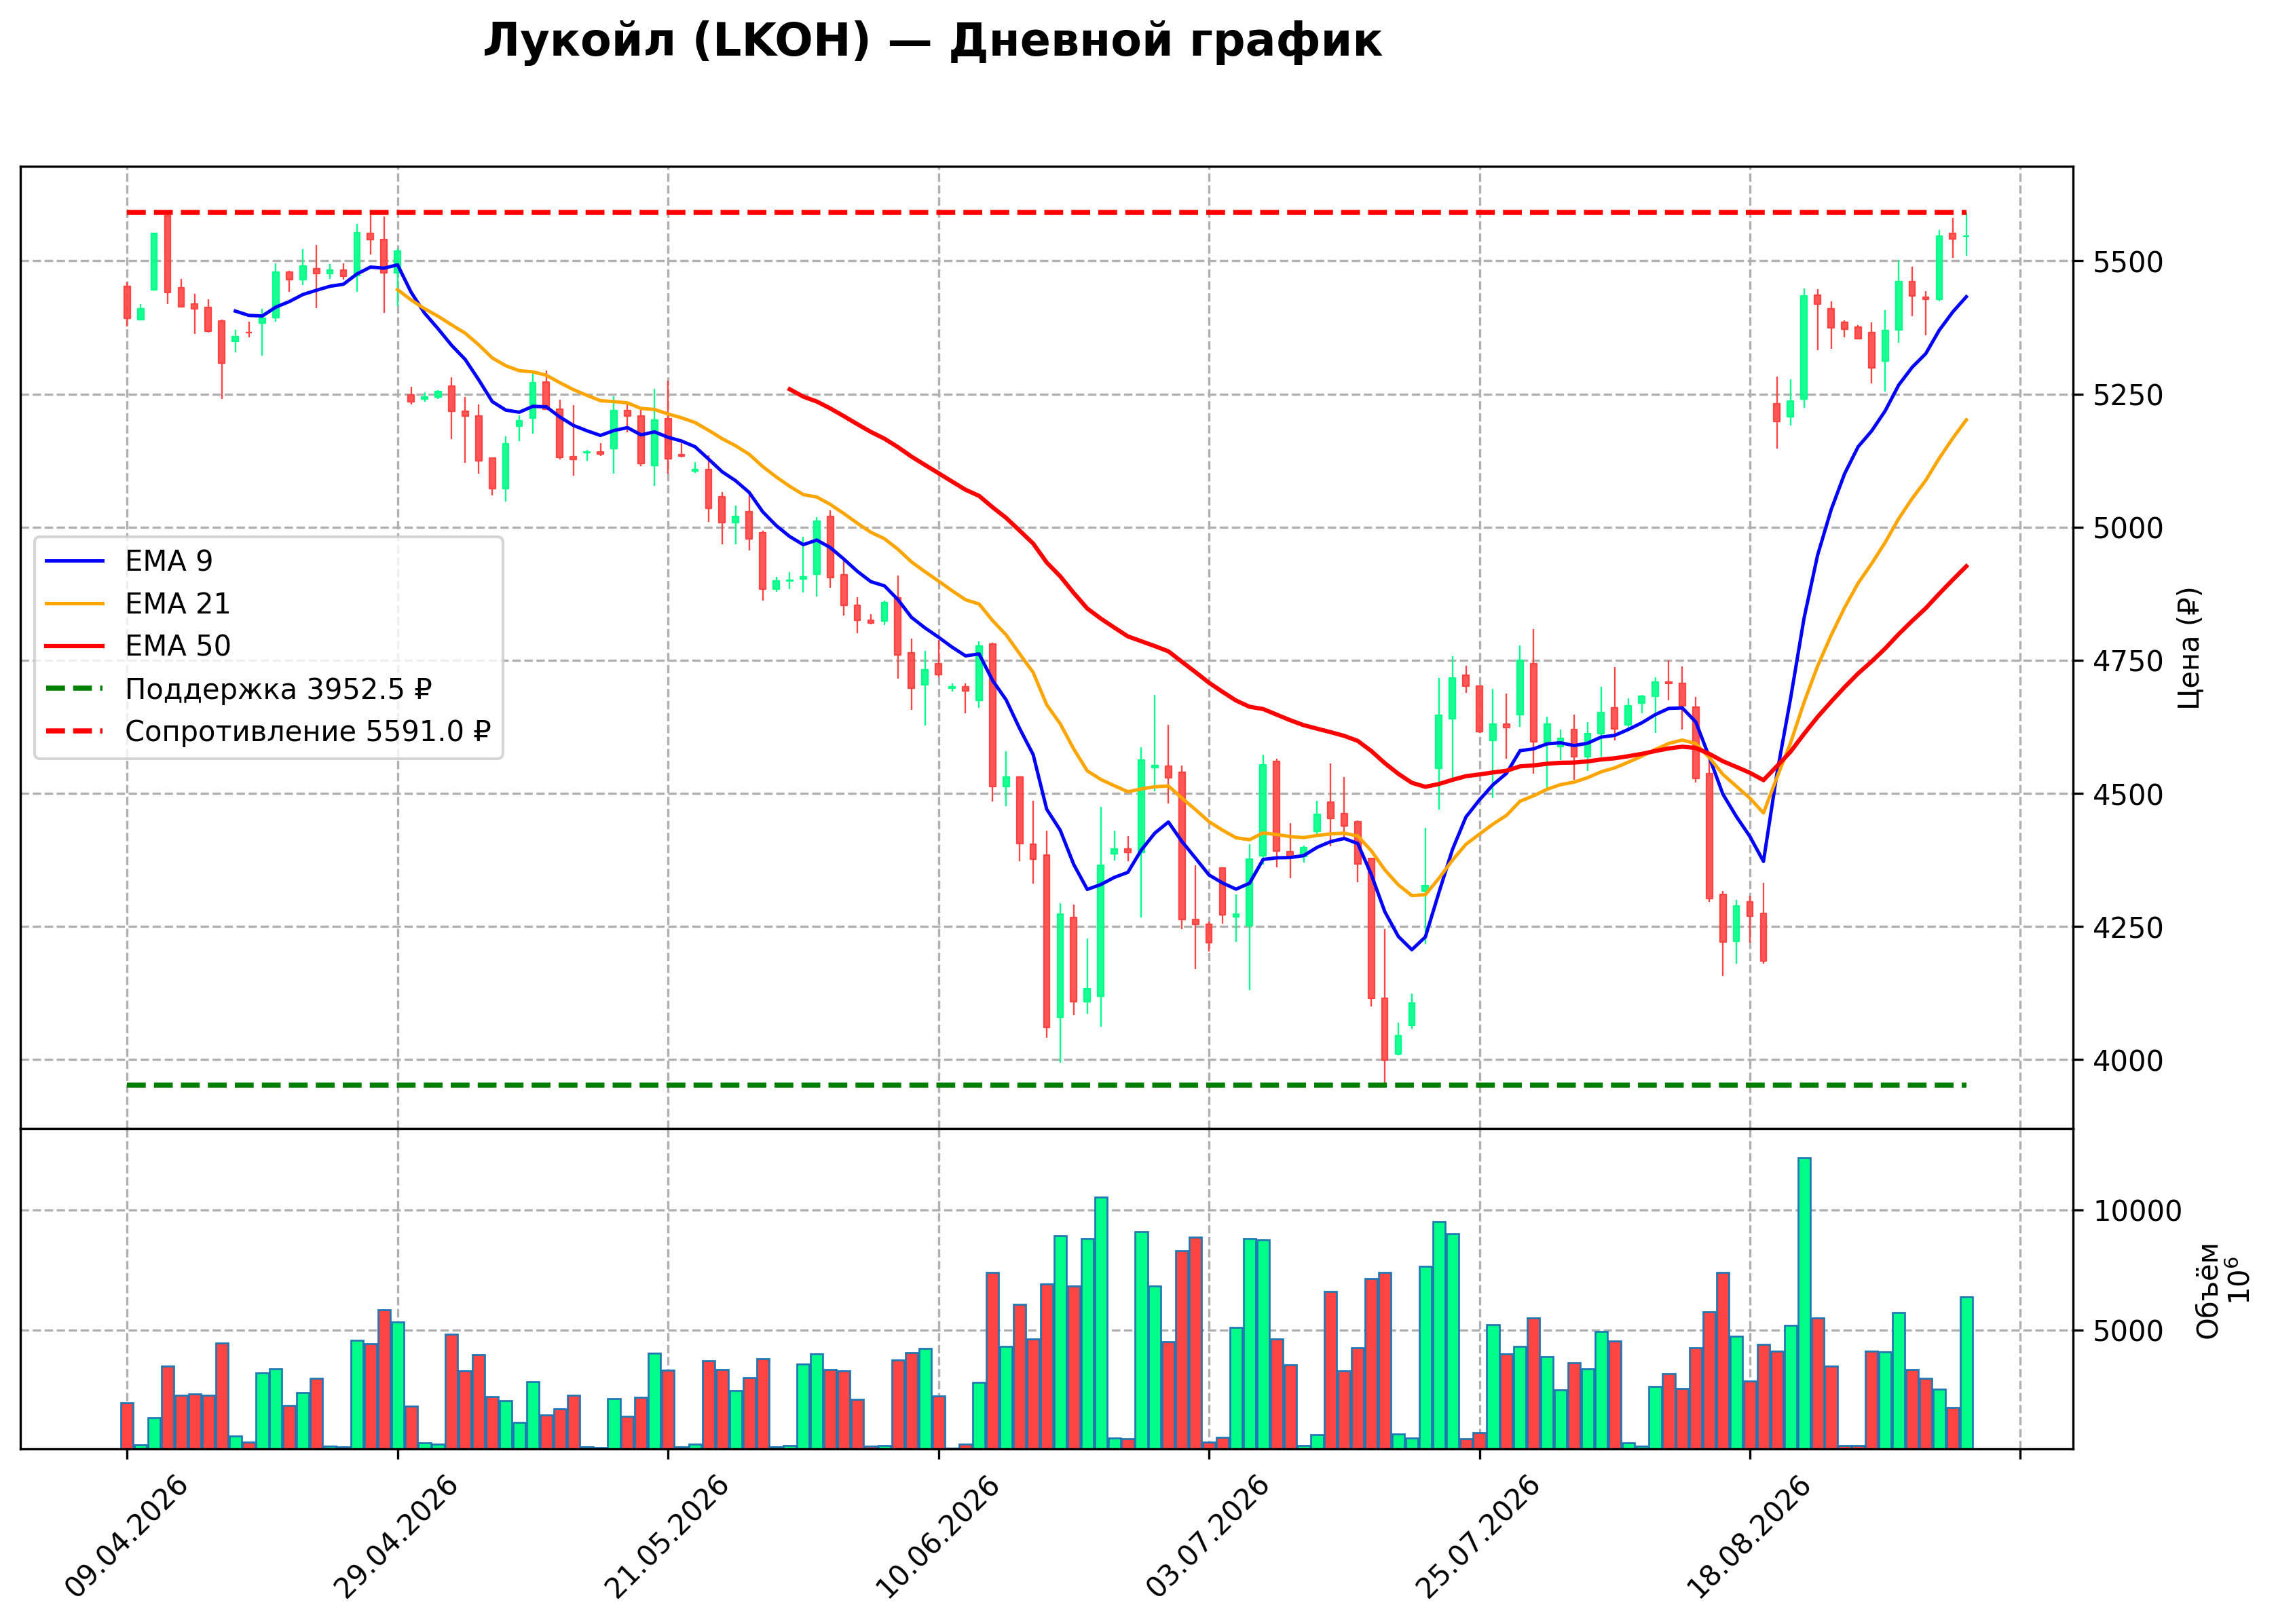Click the green dashed support legend sample

(75, 689)
